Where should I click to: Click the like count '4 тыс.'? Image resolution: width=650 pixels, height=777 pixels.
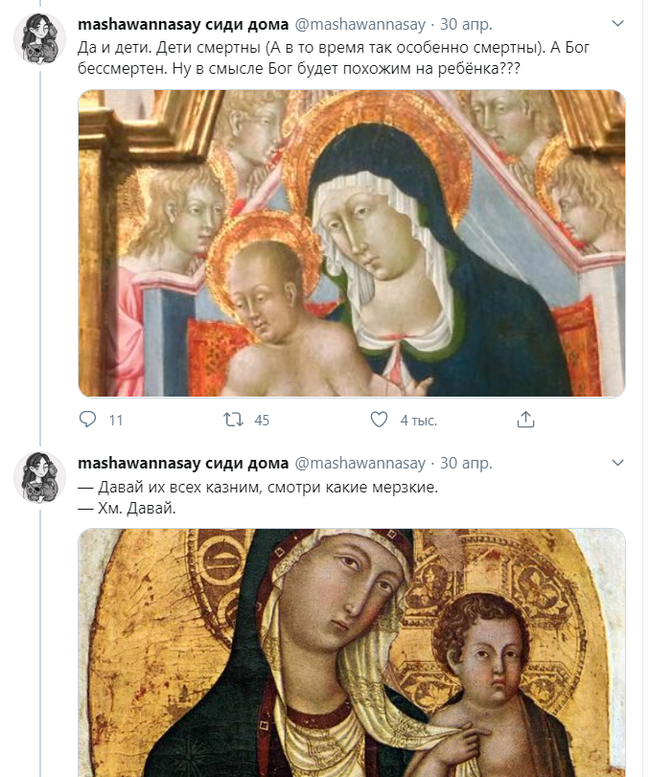pyautogui.click(x=419, y=420)
